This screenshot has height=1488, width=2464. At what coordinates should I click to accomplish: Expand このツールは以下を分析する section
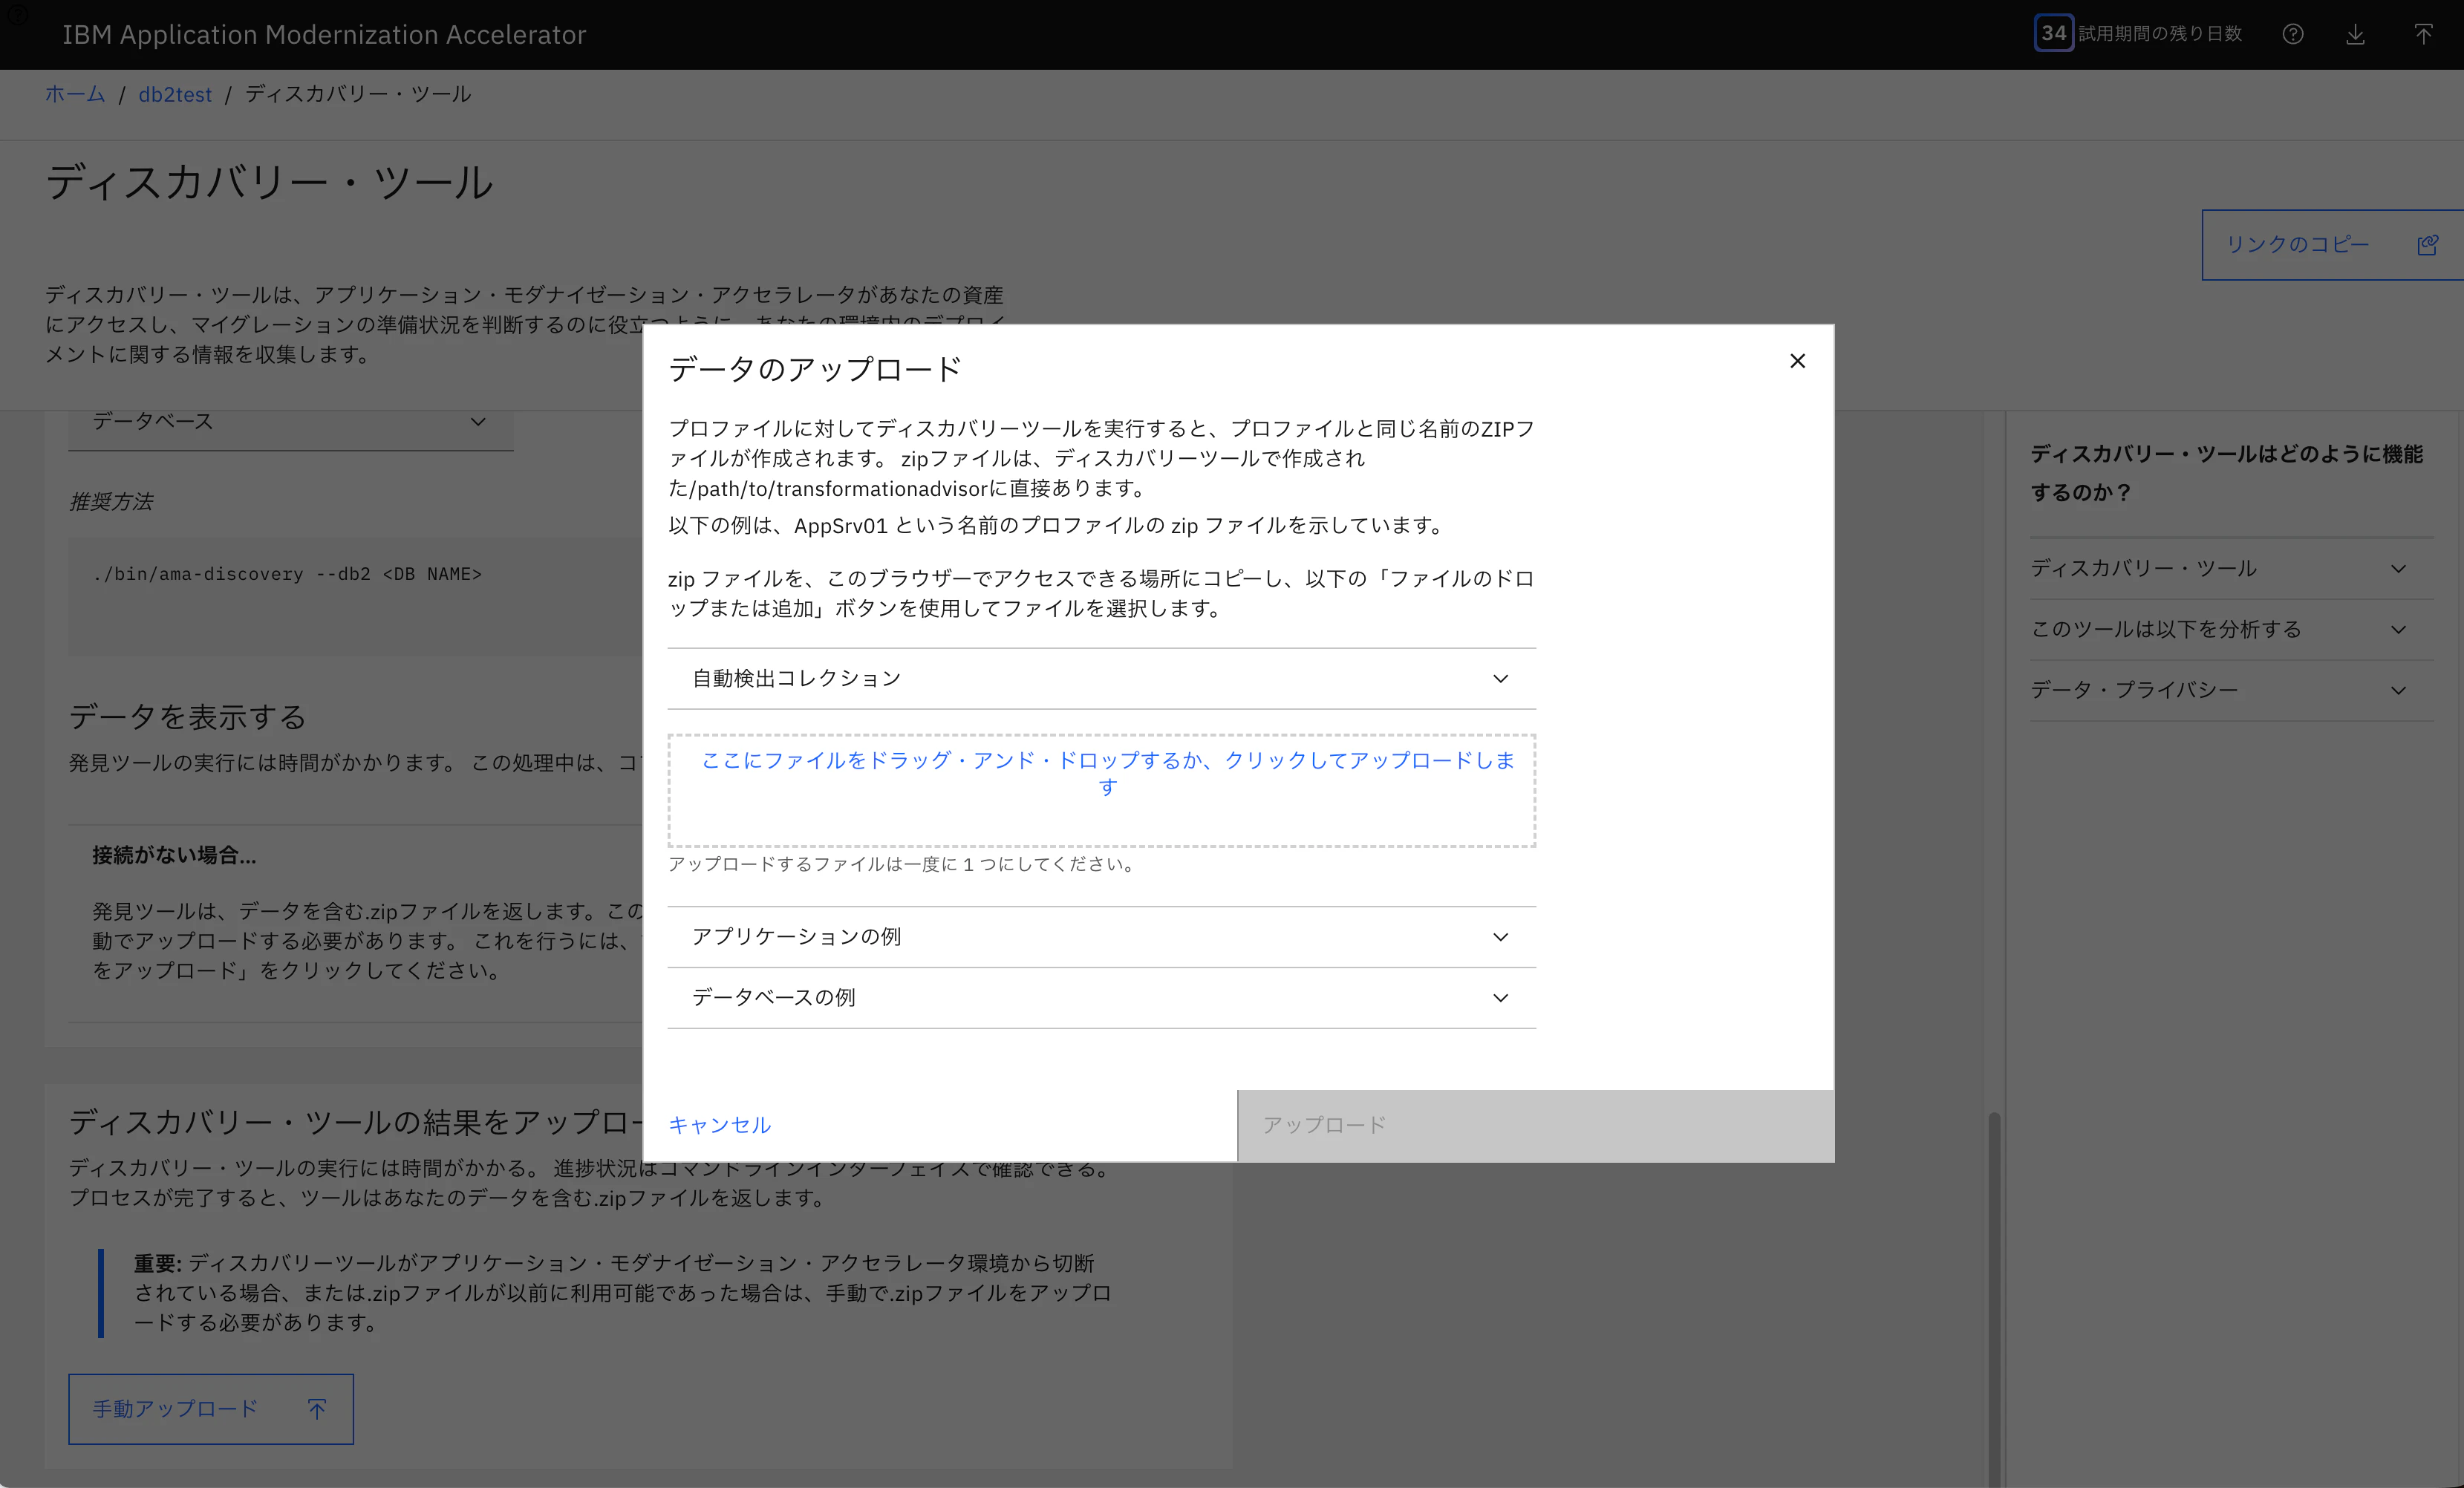click(x=2231, y=629)
